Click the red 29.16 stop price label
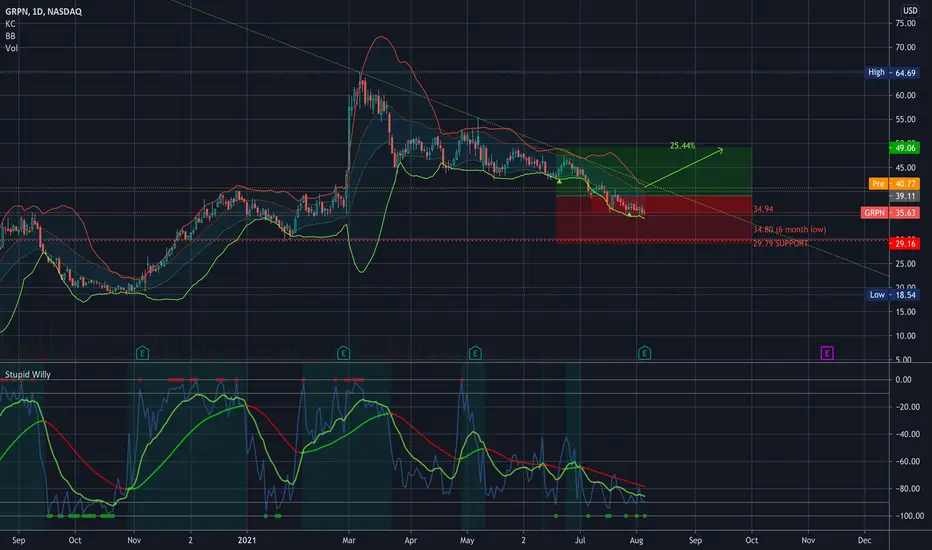 [x=905, y=243]
